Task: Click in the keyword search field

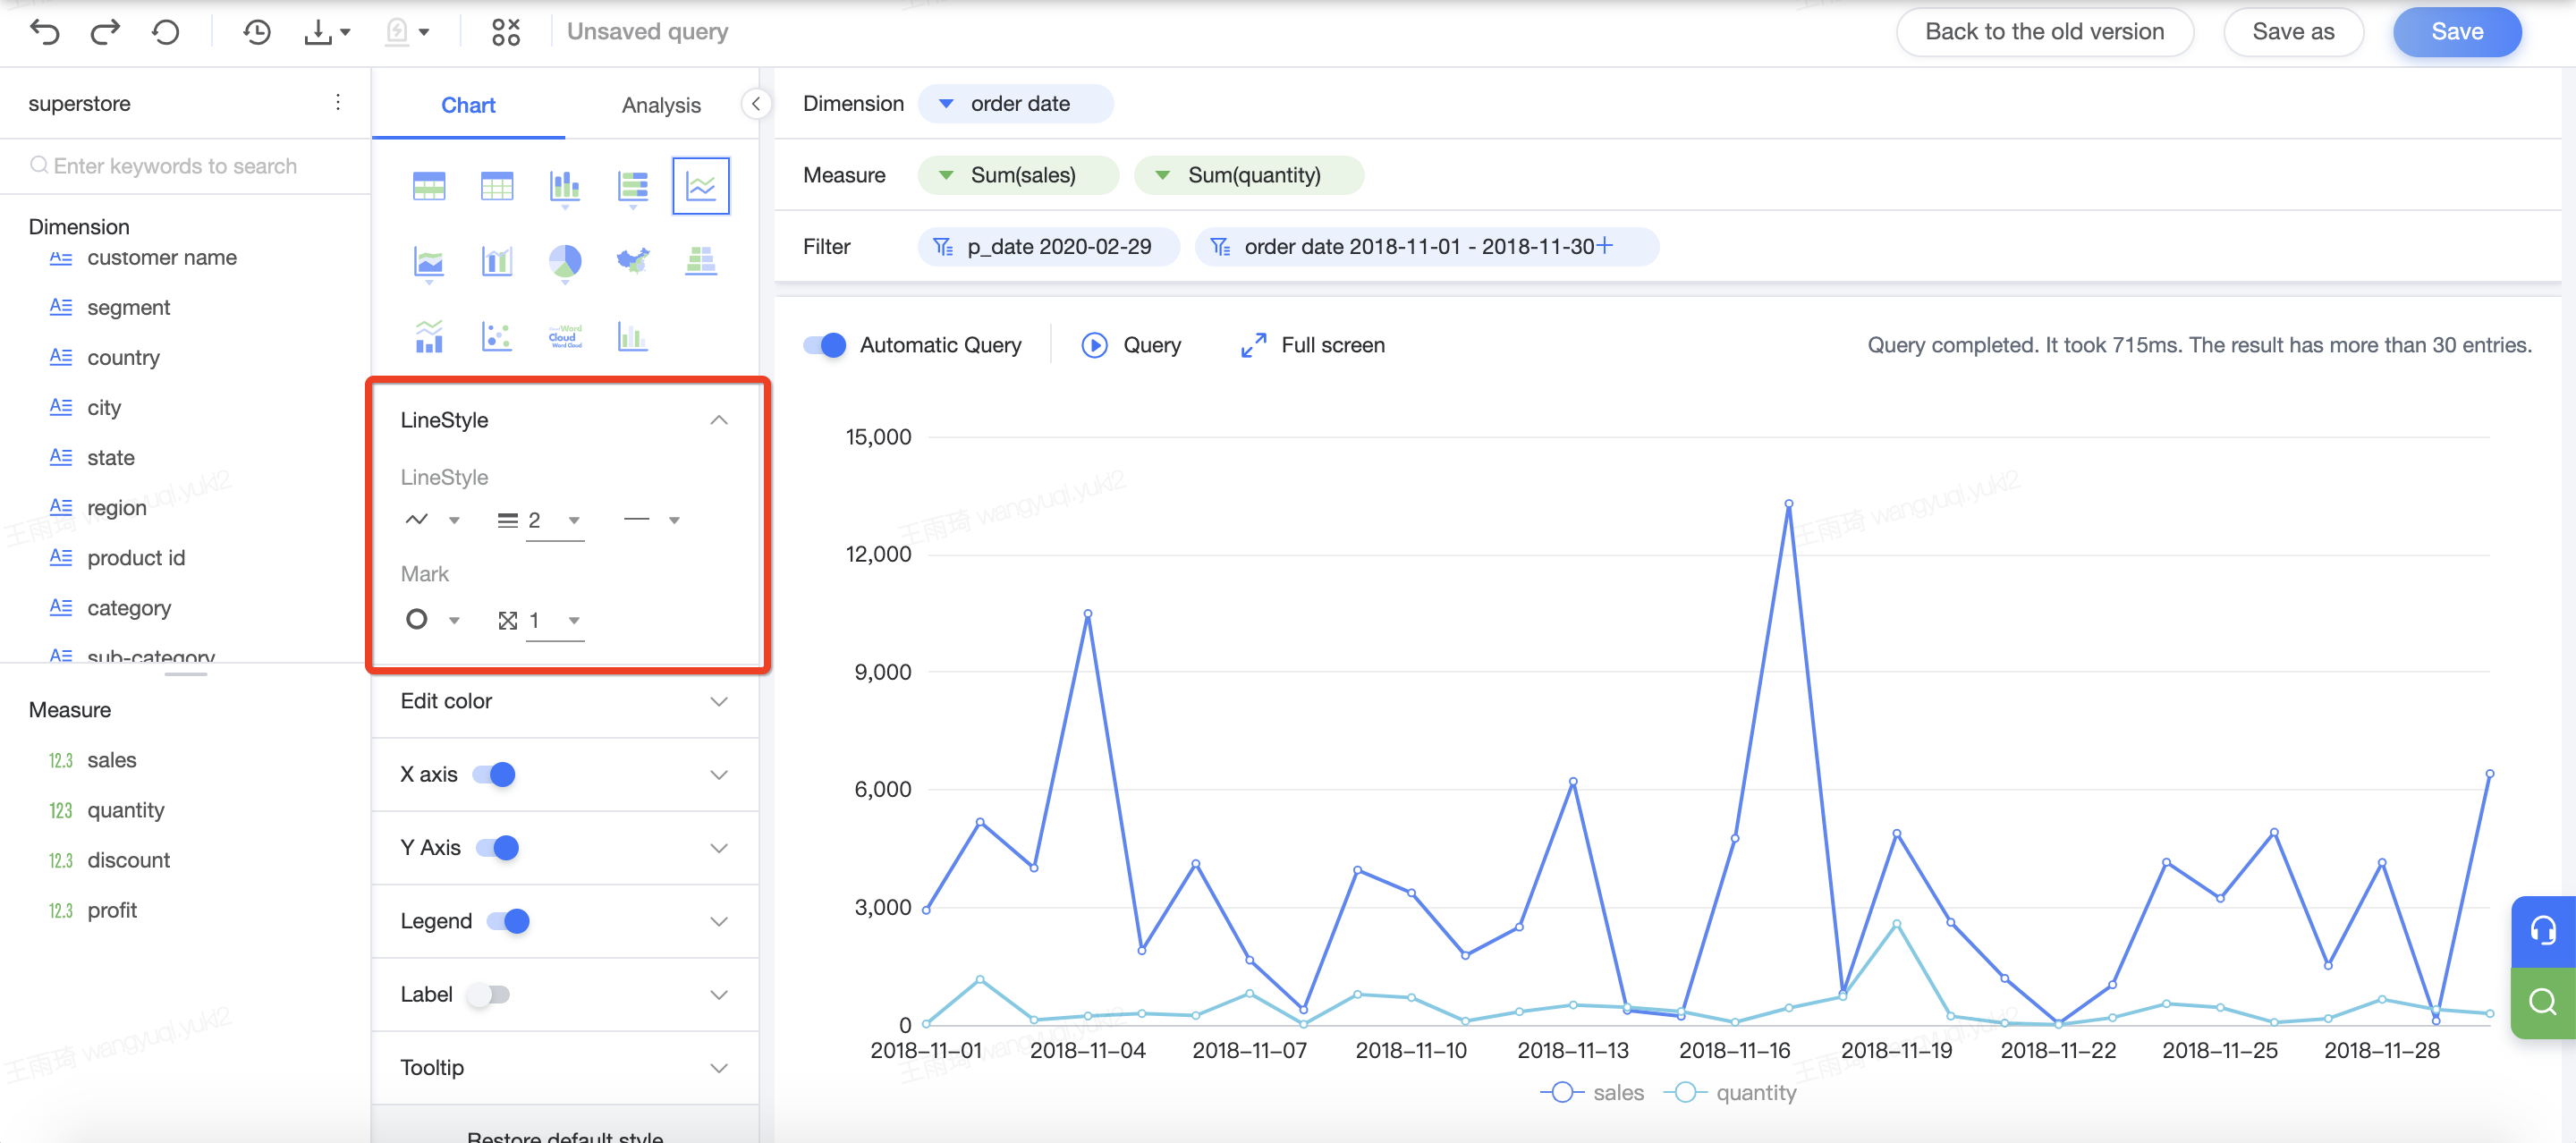Action: pyautogui.click(x=185, y=166)
